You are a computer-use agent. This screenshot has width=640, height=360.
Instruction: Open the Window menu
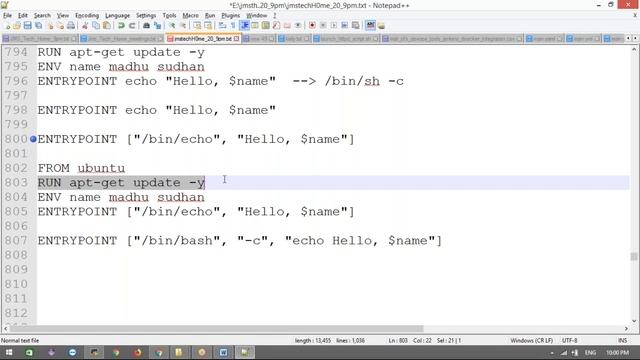256,16
